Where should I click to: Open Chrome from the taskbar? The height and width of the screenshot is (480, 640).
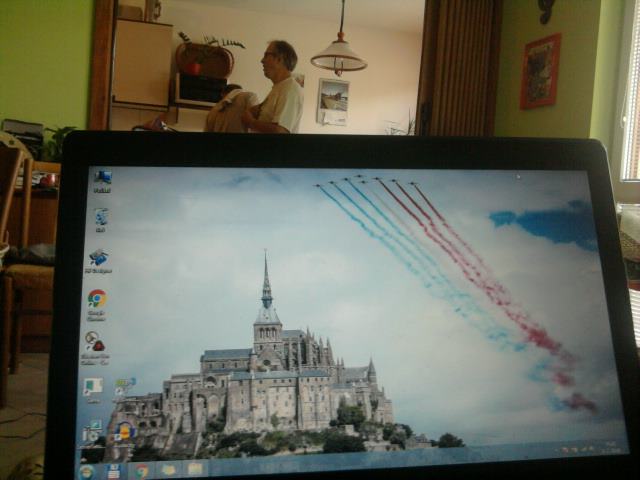(142, 471)
